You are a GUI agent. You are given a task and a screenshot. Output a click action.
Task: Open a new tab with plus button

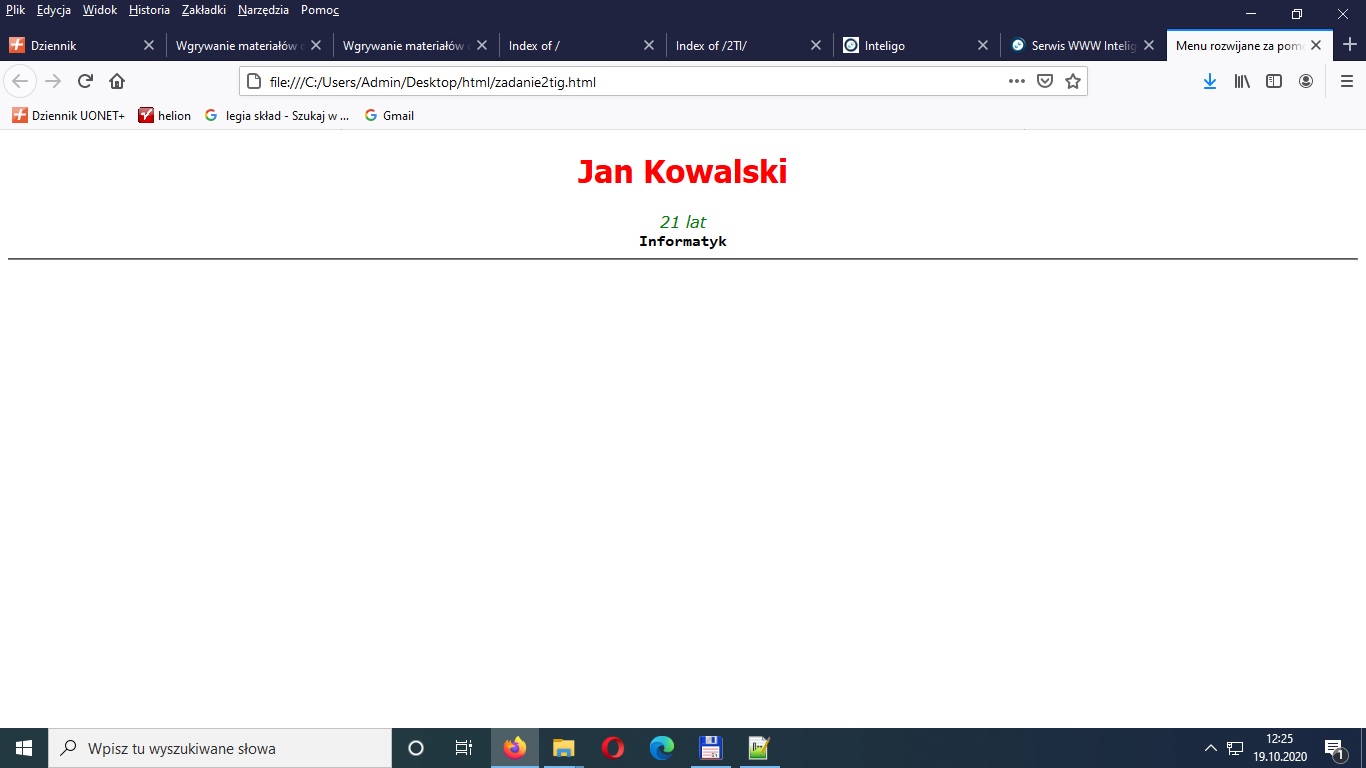click(1349, 45)
